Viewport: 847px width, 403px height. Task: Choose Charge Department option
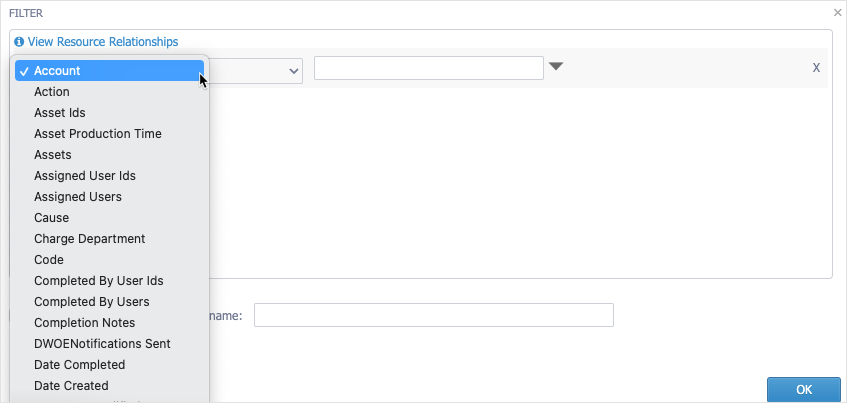110,239
